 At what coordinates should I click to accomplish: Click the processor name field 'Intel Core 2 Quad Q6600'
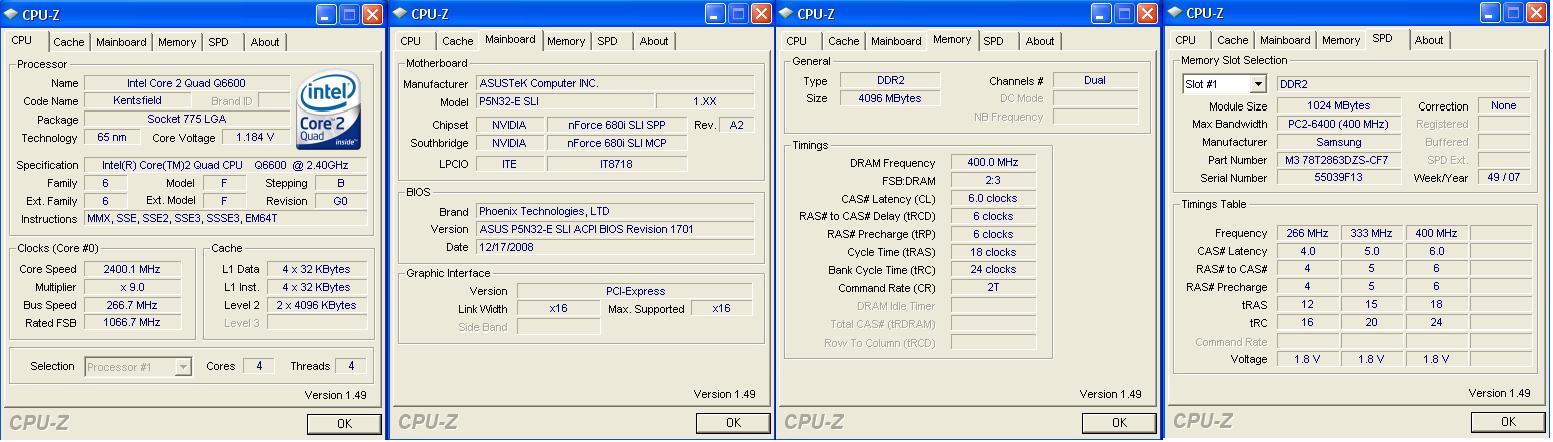[x=187, y=83]
